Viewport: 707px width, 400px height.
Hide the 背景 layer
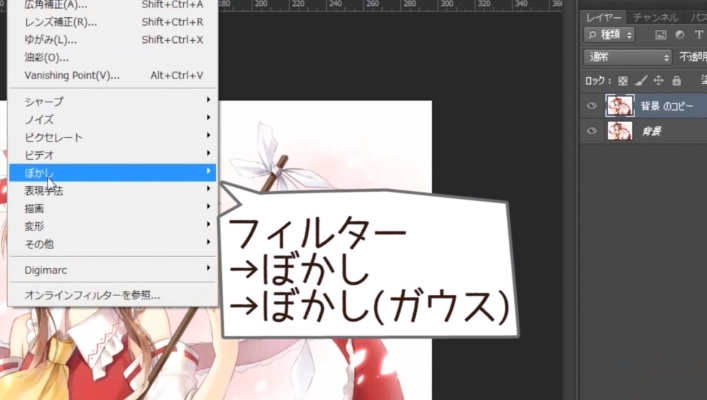(592, 131)
